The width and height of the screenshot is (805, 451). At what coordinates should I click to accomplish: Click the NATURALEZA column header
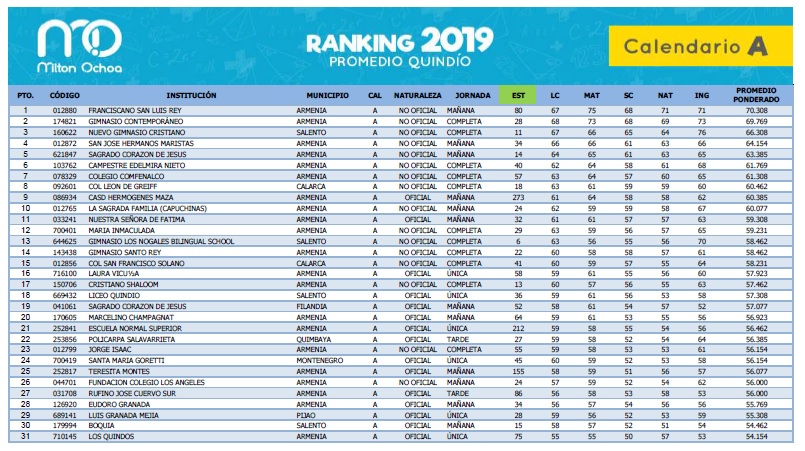click(418, 94)
